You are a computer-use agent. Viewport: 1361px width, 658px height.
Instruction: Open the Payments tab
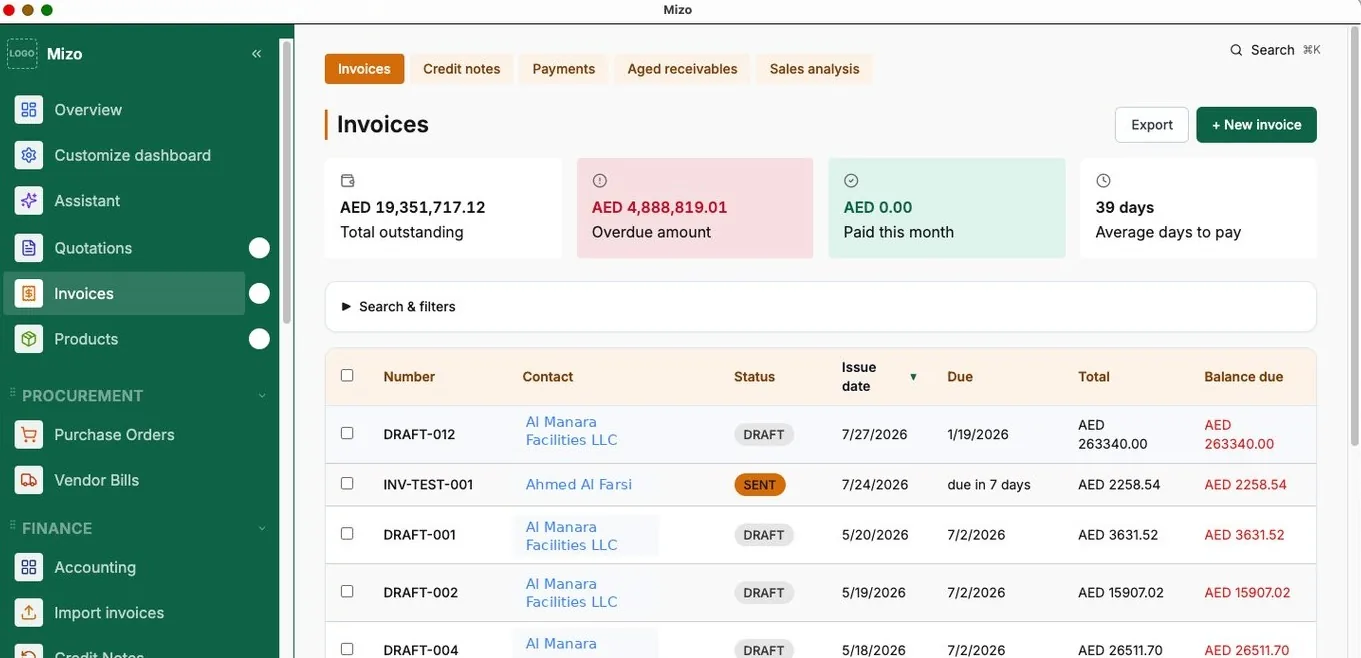563,69
